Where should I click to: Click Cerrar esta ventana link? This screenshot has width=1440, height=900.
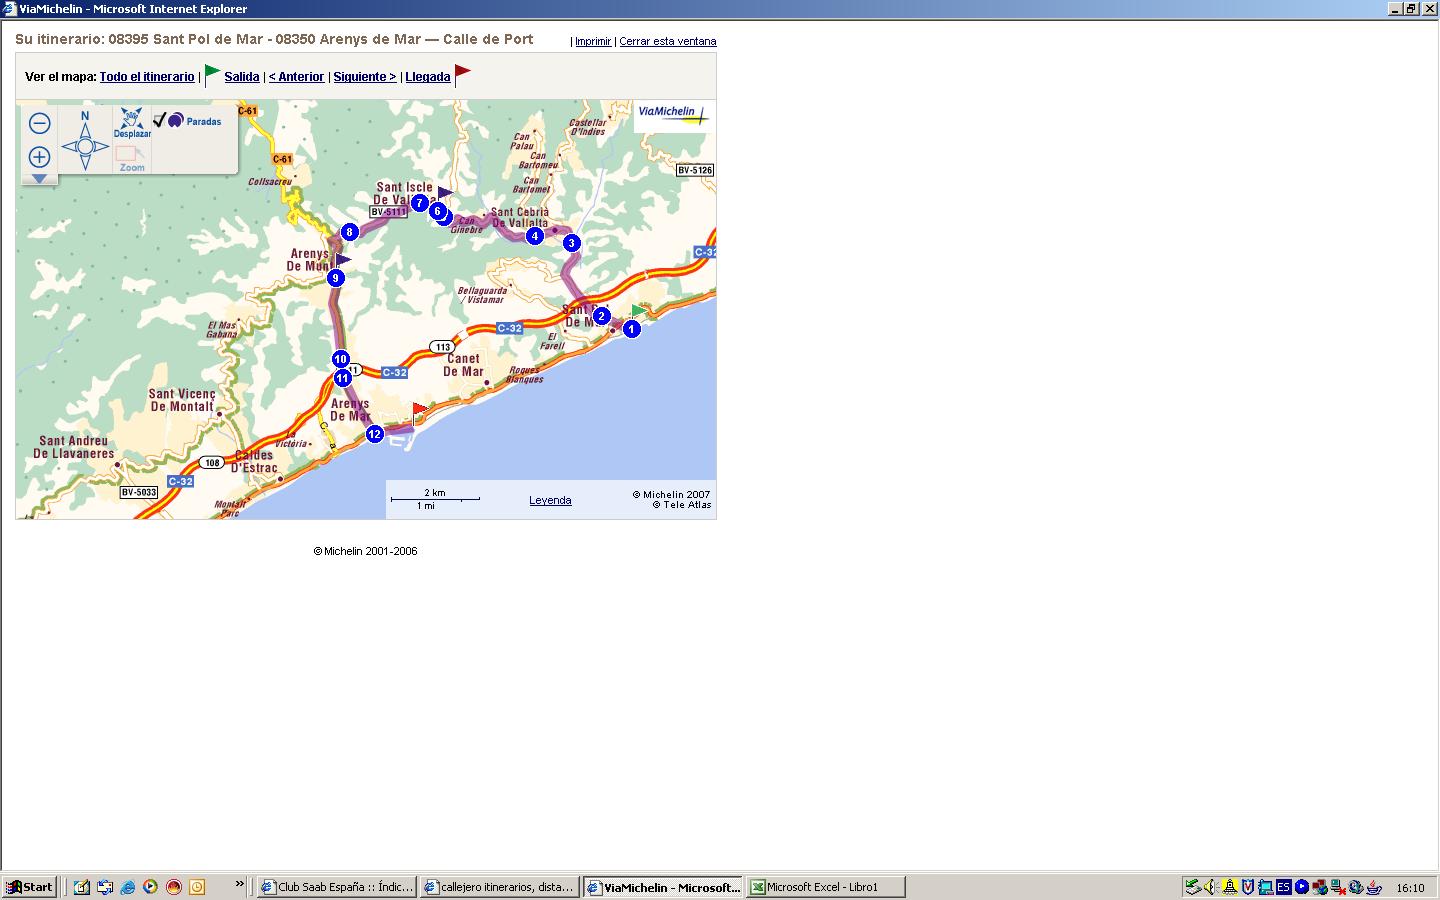[668, 42]
